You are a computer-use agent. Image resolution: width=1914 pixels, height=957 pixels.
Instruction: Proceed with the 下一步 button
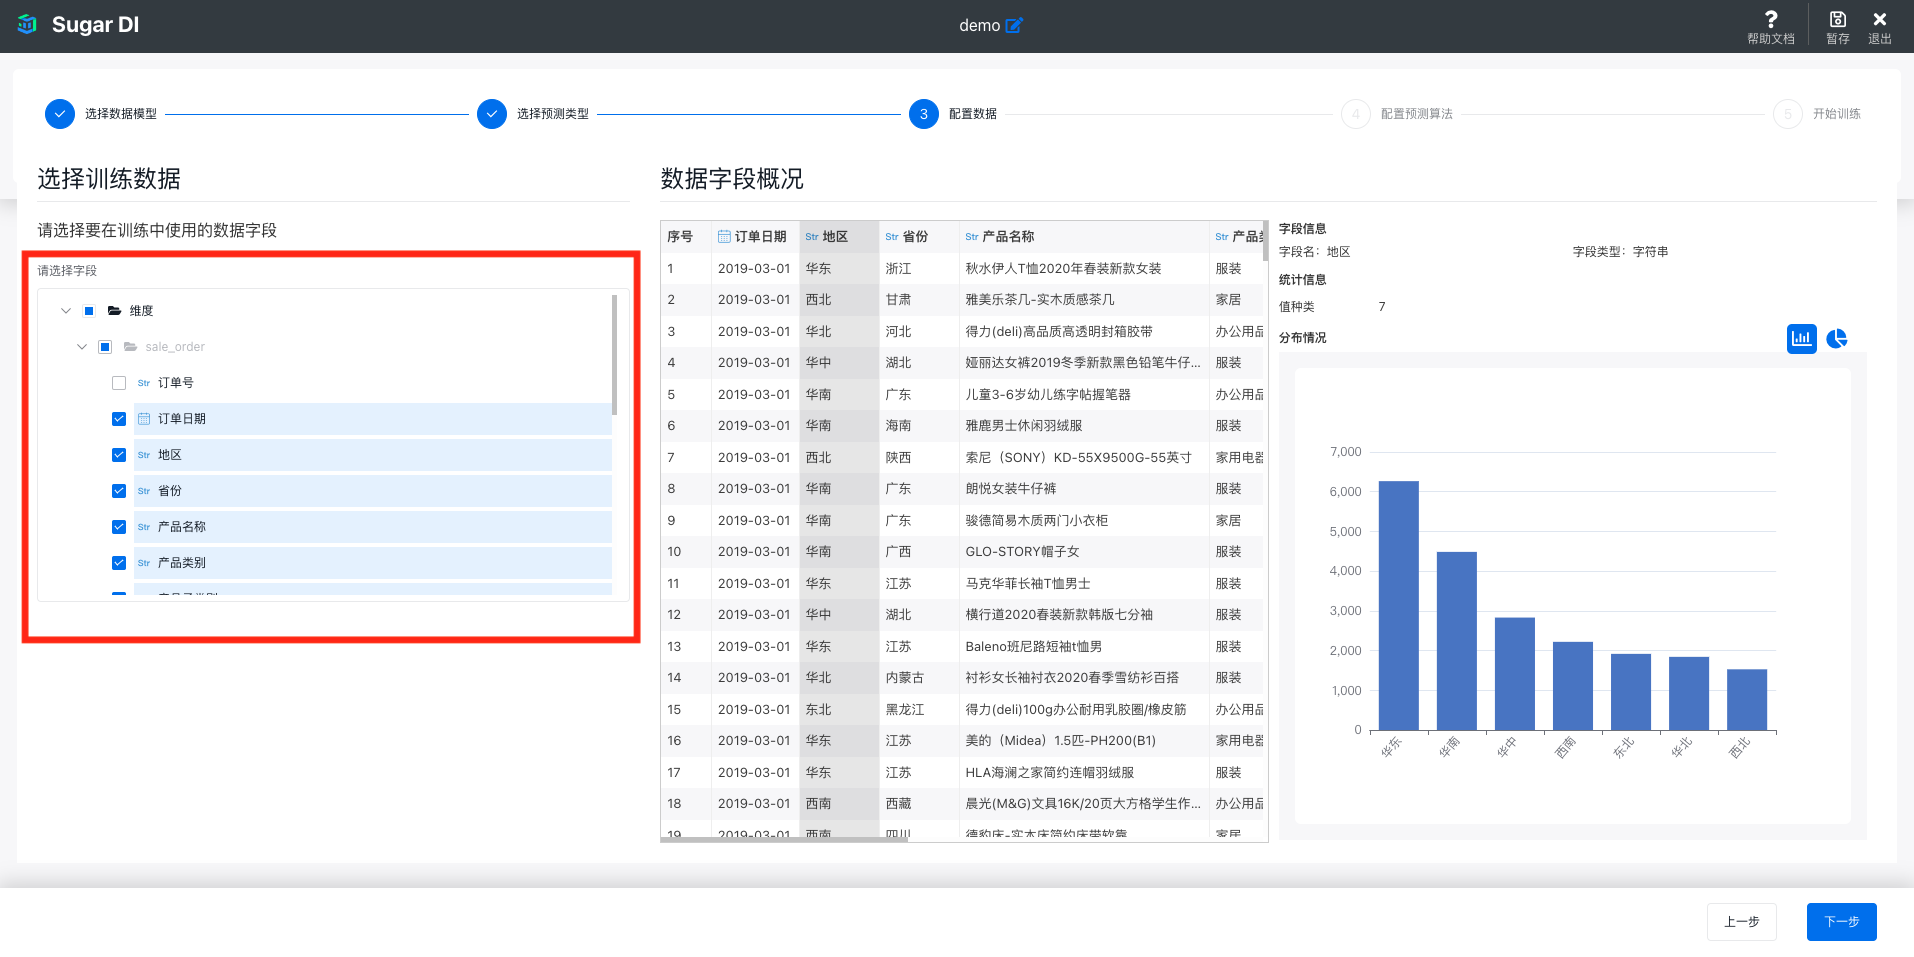coord(1842,922)
